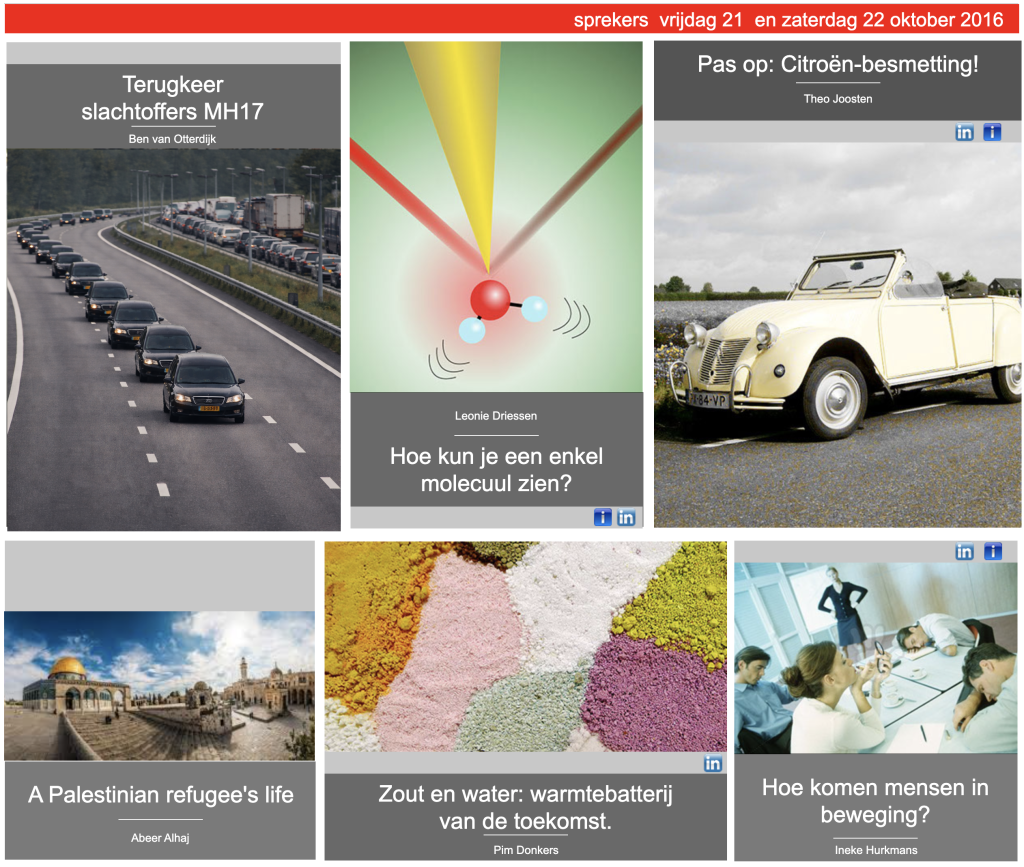Viewport: 1024px width, 867px height.
Task: Open the info icon under Leonie Driessen's talk
Action: tap(602, 517)
